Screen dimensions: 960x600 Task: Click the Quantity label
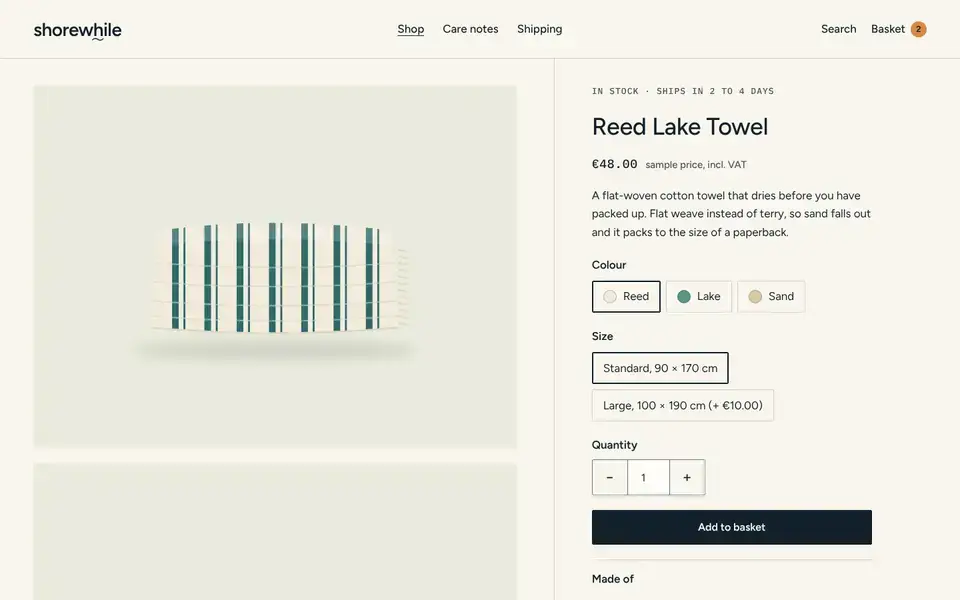point(614,445)
